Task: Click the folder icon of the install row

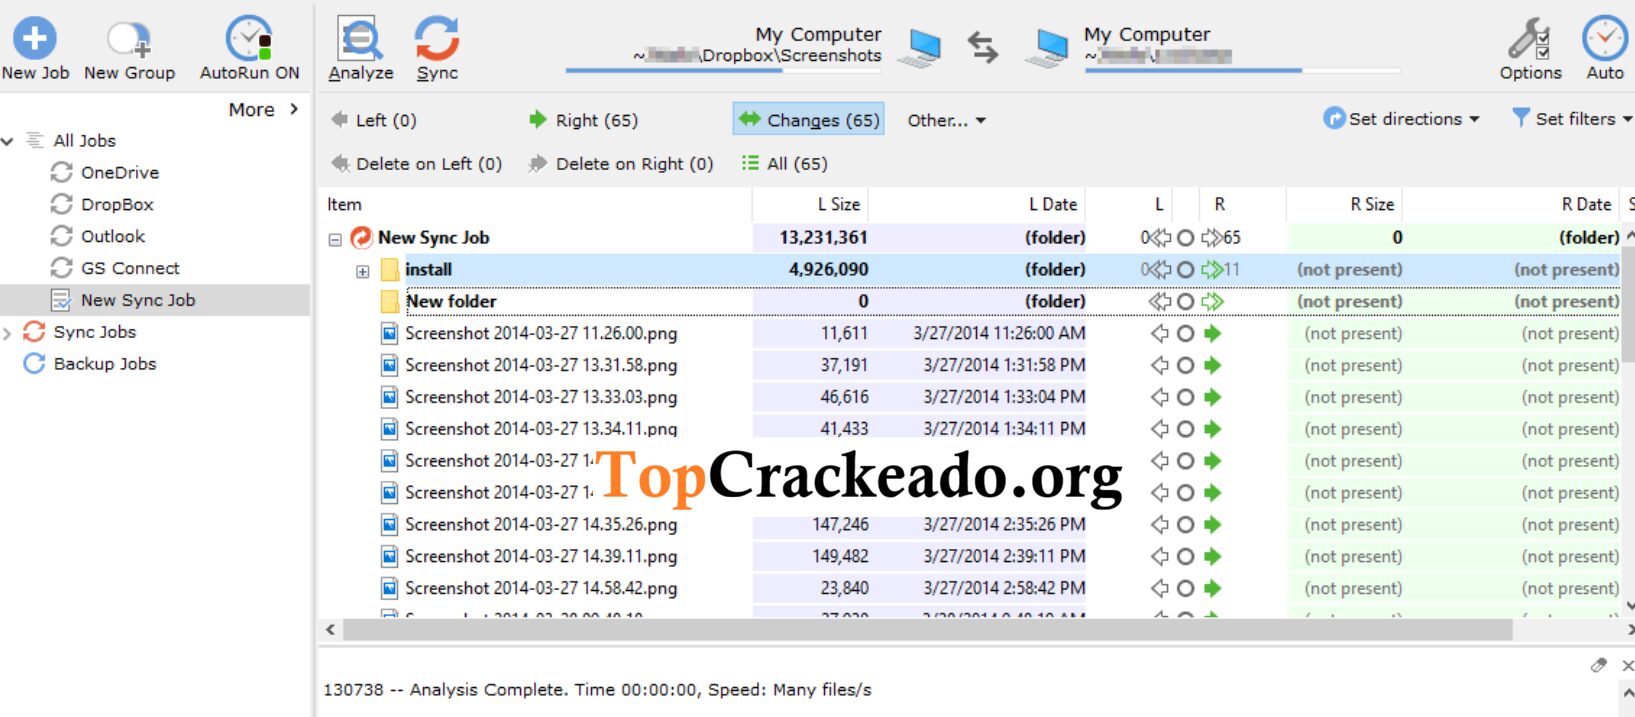Action: (x=390, y=270)
